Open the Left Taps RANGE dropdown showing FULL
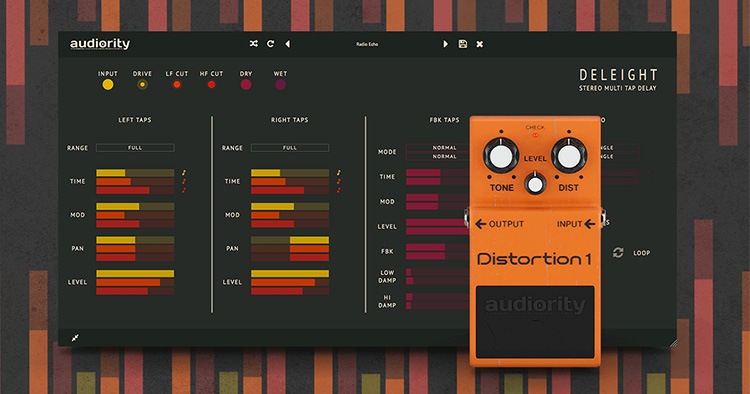Viewport: 750px width, 394px height. pyautogui.click(x=135, y=148)
